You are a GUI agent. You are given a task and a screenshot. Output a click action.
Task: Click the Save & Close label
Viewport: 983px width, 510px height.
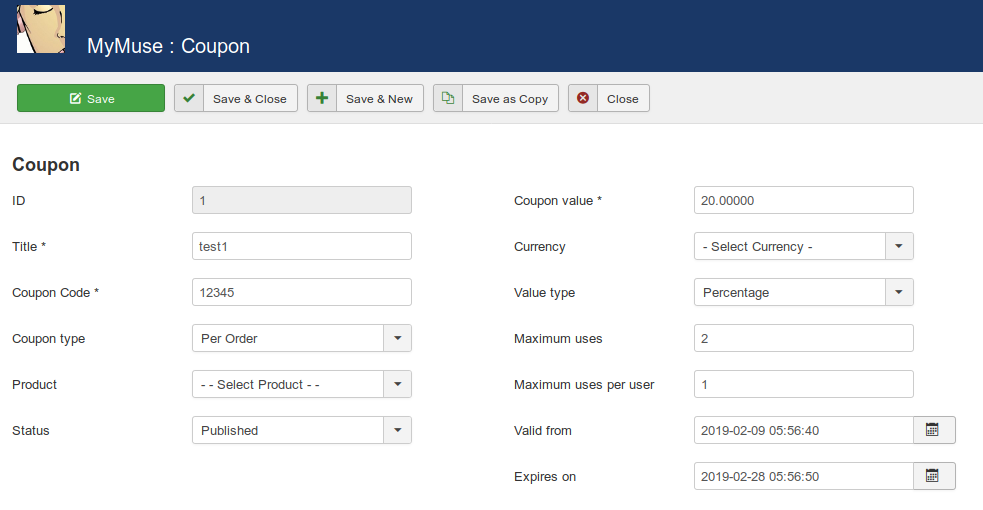pyautogui.click(x=250, y=99)
